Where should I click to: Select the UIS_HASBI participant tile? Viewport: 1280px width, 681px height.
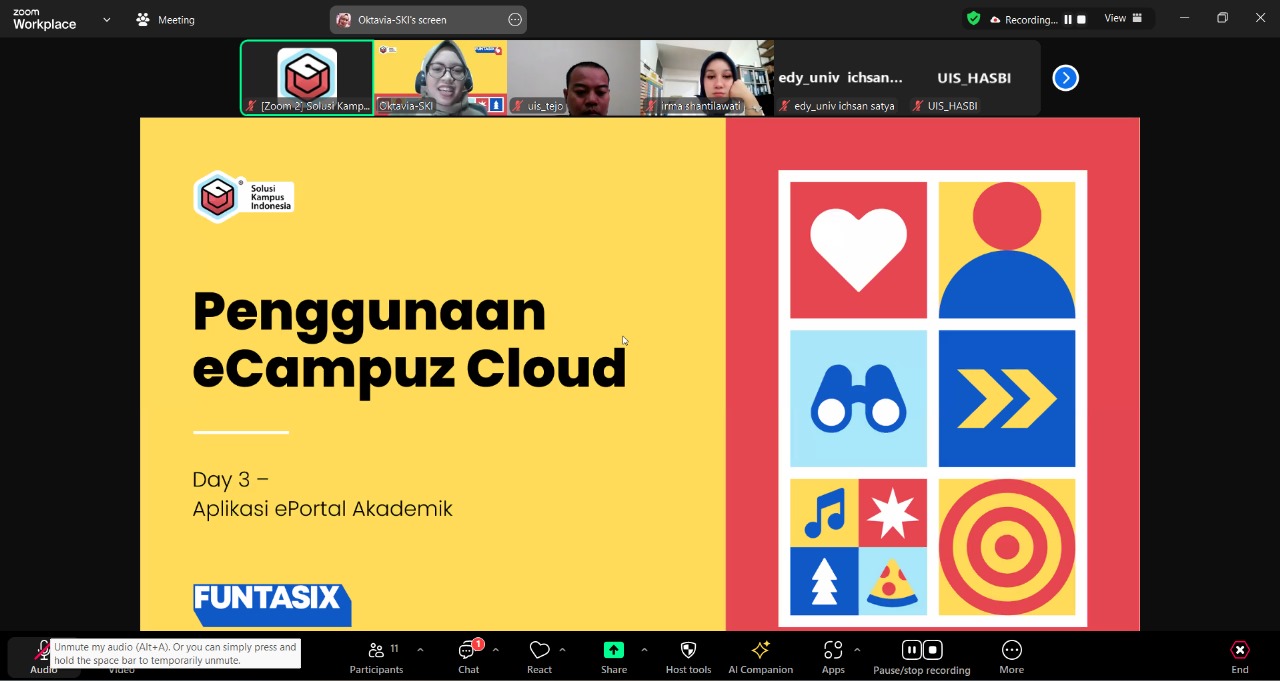[x=974, y=78]
